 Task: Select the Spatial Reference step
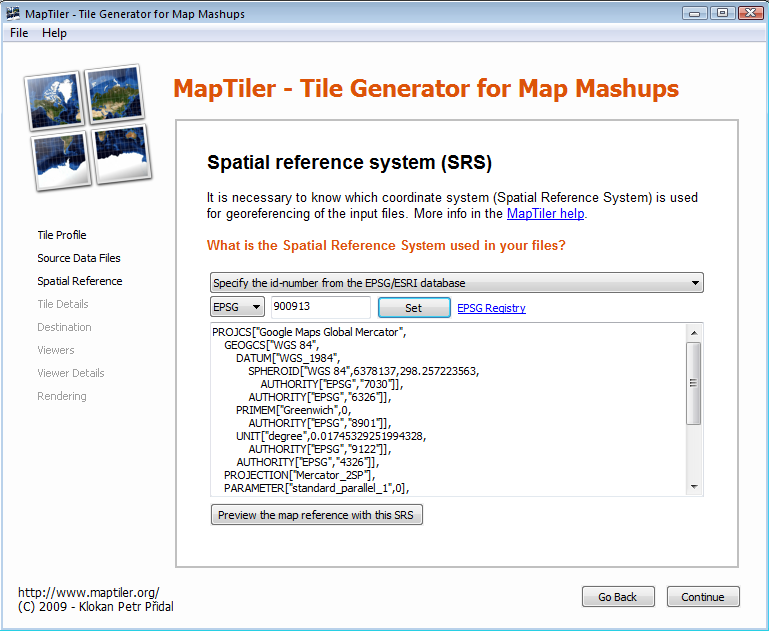point(80,281)
